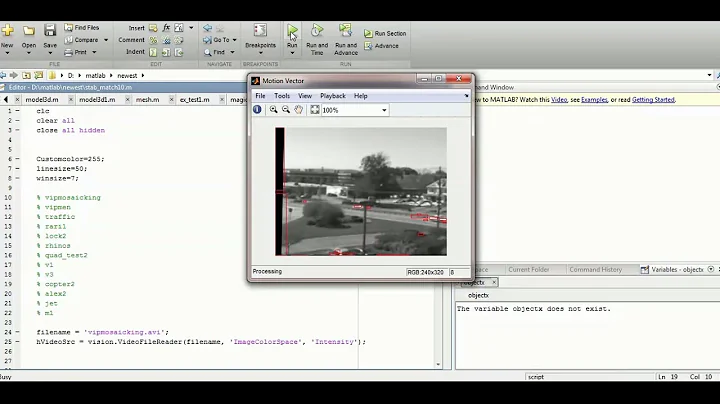Open a file using the folder icon
The width and height of the screenshot is (720, 404).
pyautogui.click(x=28, y=31)
